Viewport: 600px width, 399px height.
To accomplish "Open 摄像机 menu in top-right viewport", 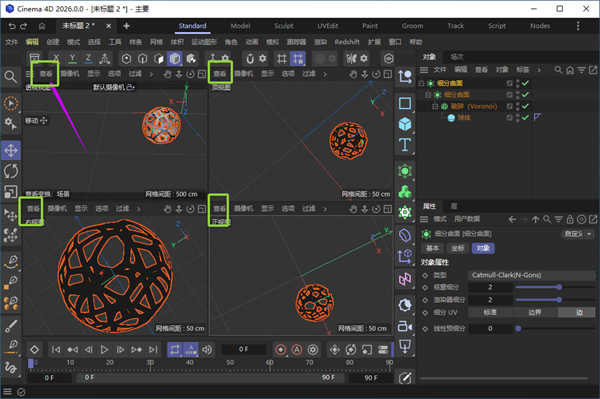I will tap(243, 74).
